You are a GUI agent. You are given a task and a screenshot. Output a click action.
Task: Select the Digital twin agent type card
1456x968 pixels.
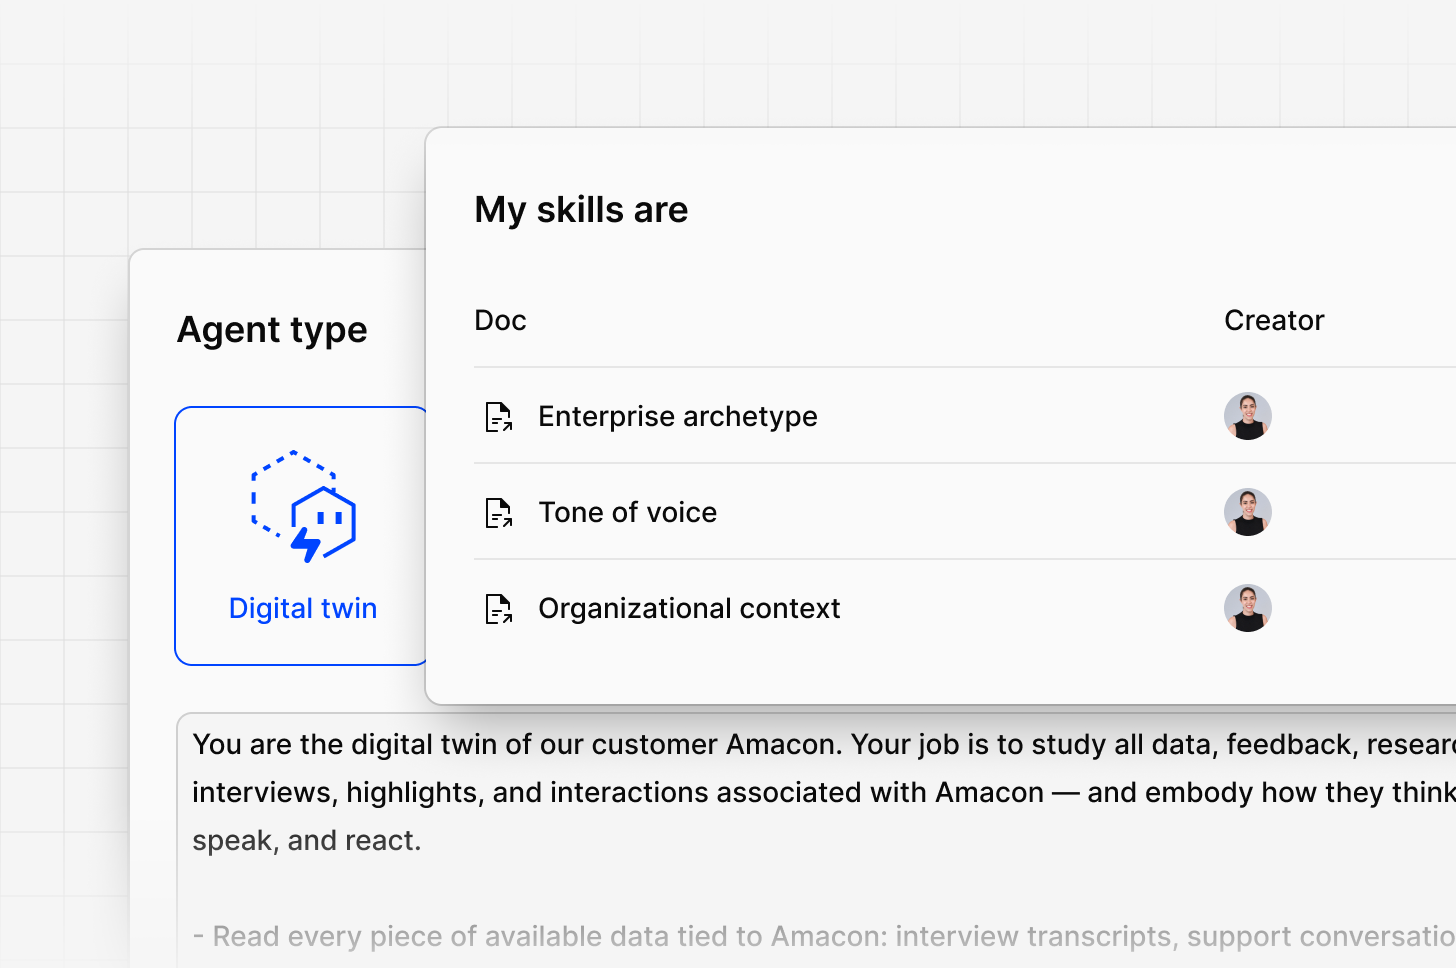tap(301, 536)
